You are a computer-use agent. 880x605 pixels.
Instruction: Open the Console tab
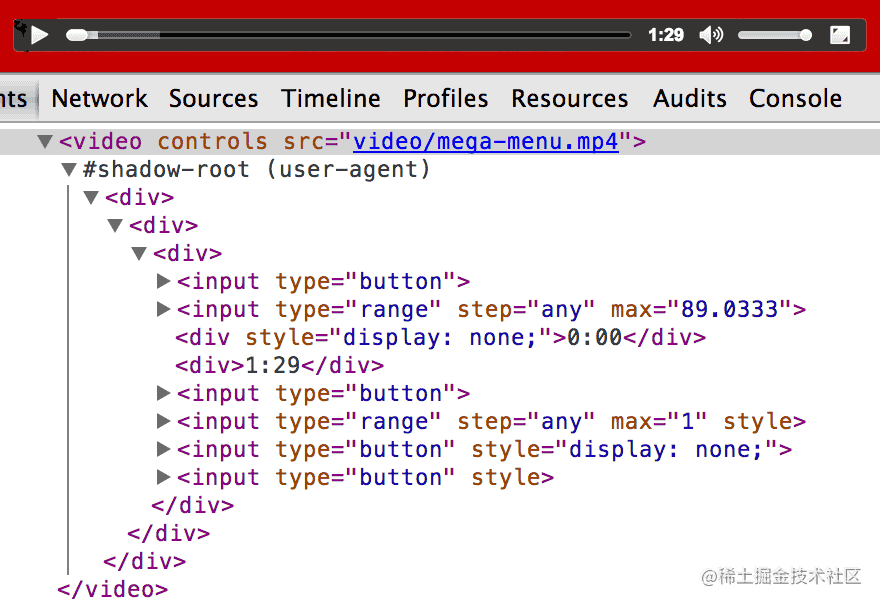[x=795, y=98]
